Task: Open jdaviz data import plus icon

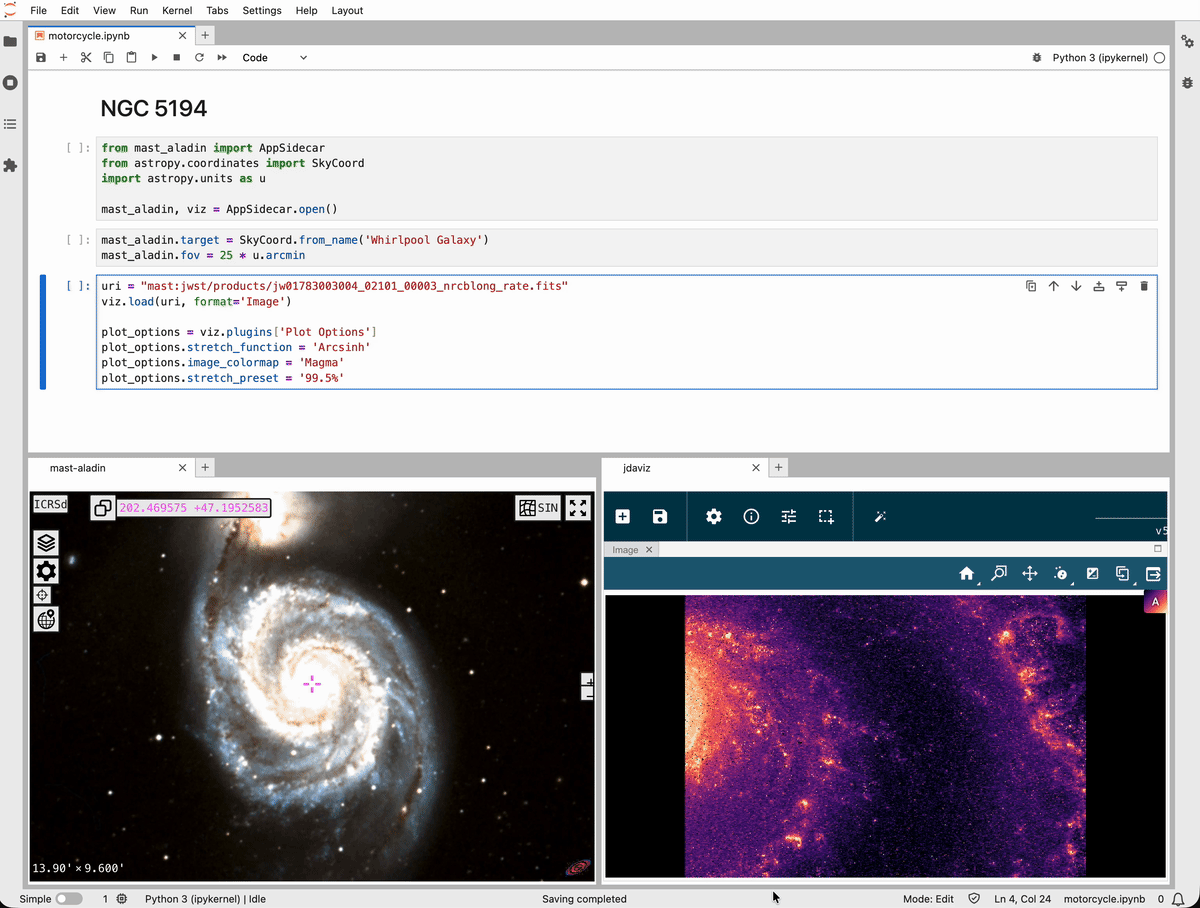Action: click(623, 517)
